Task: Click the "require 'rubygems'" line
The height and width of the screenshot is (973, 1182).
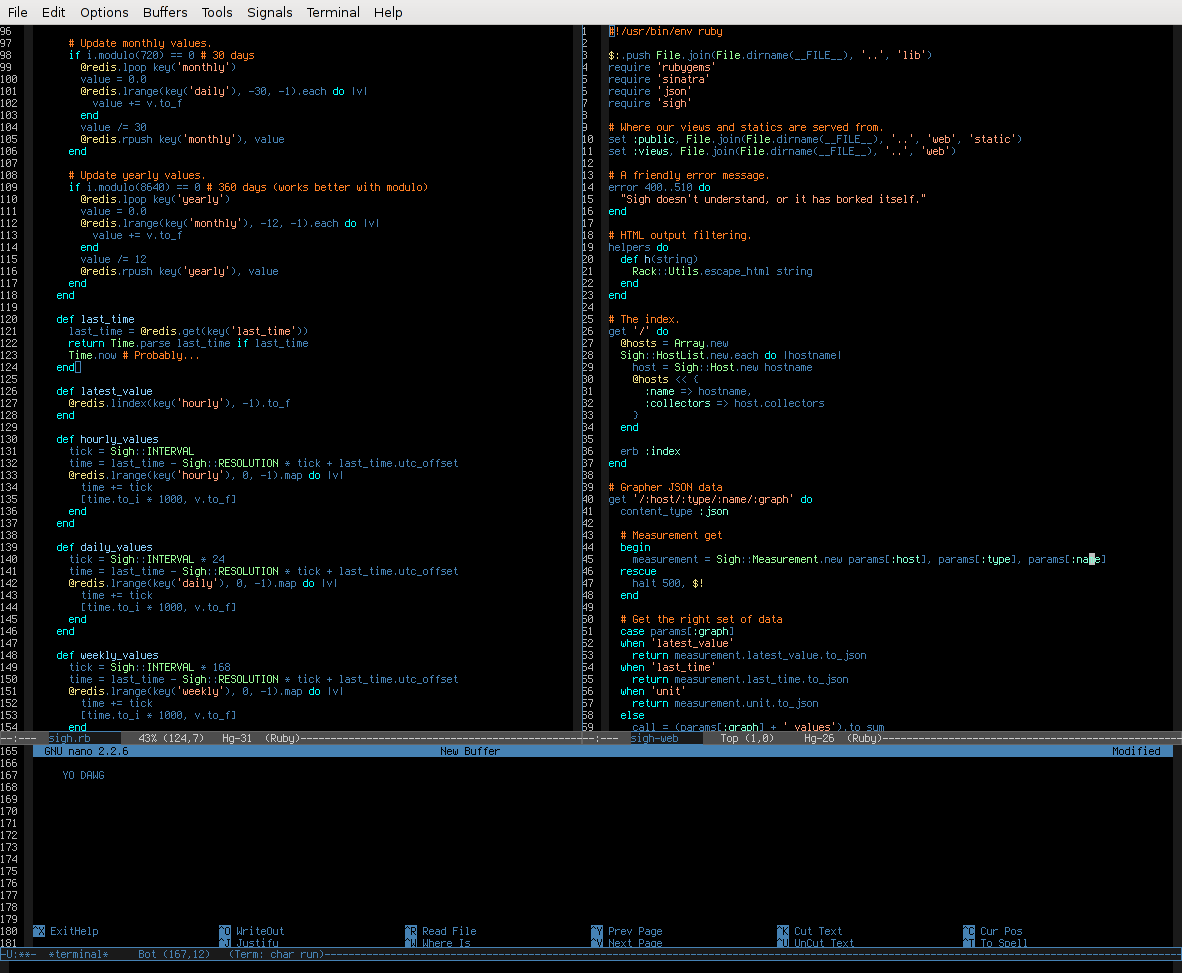Action: pyautogui.click(x=662, y=67)
